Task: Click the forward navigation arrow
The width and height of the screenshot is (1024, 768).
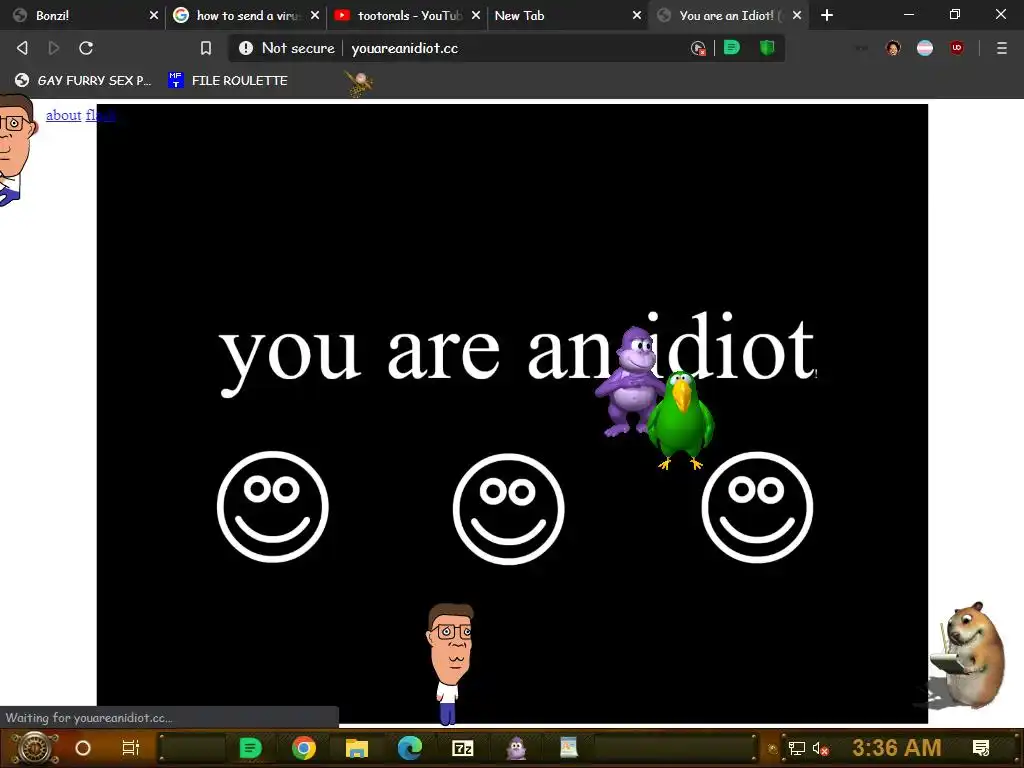Action: [54, 48]
